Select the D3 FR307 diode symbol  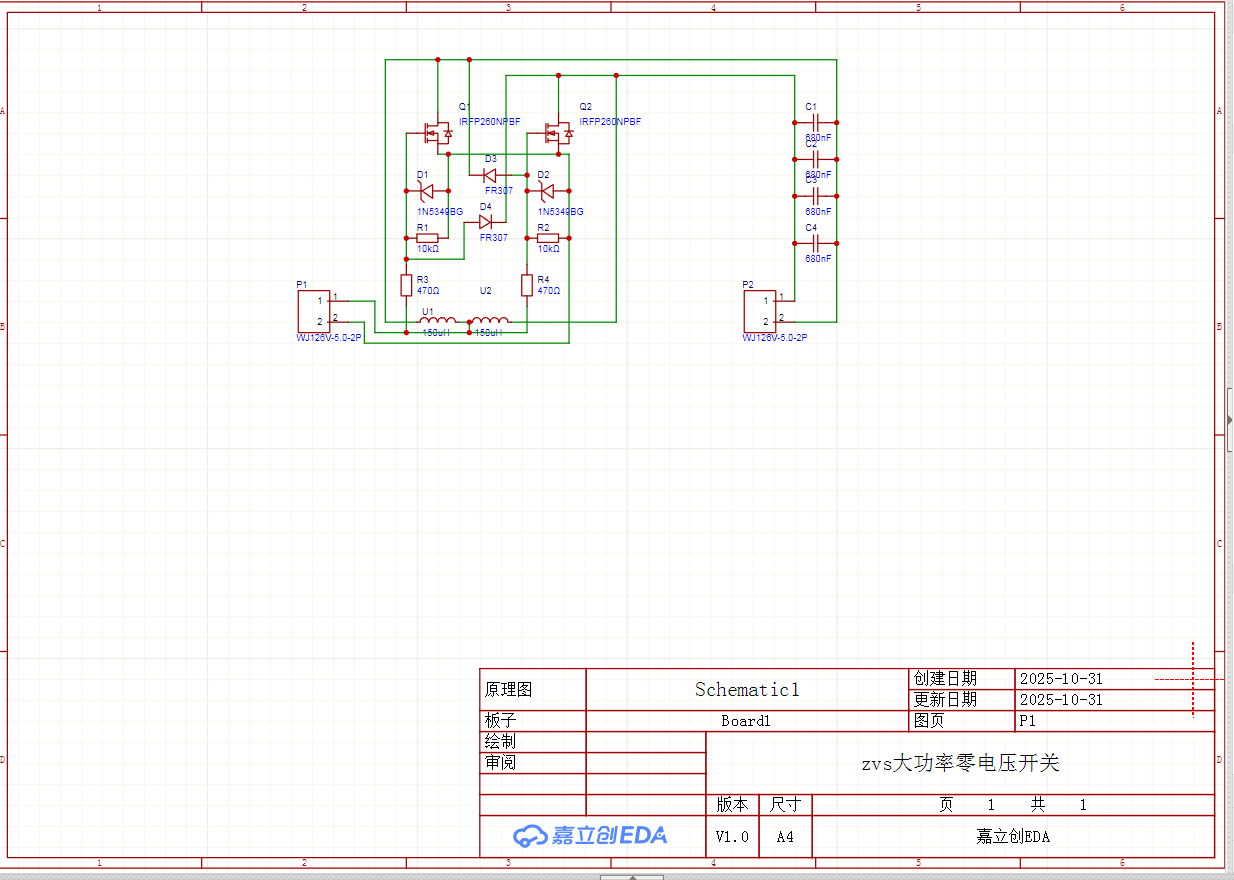pyautogui.click(x=490, y=174)
